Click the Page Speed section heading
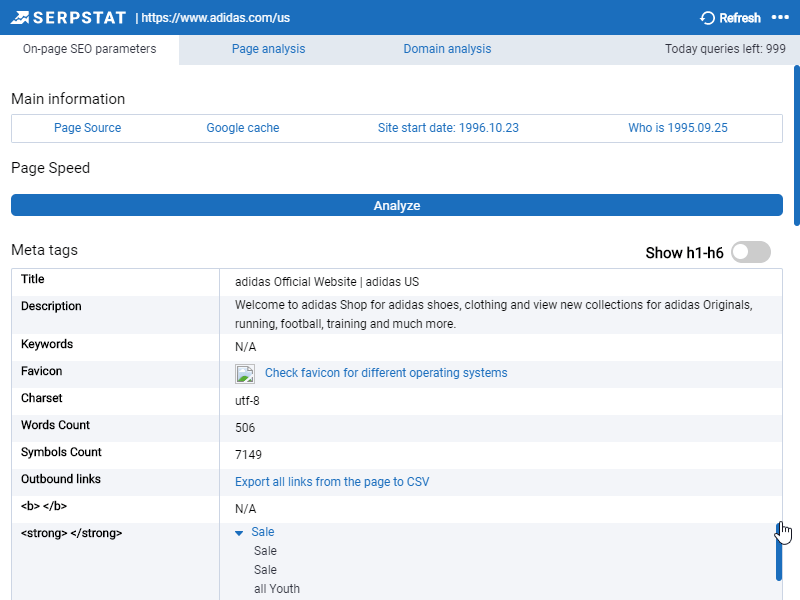This screenshot has height=600, width=800. pos(51,168)
